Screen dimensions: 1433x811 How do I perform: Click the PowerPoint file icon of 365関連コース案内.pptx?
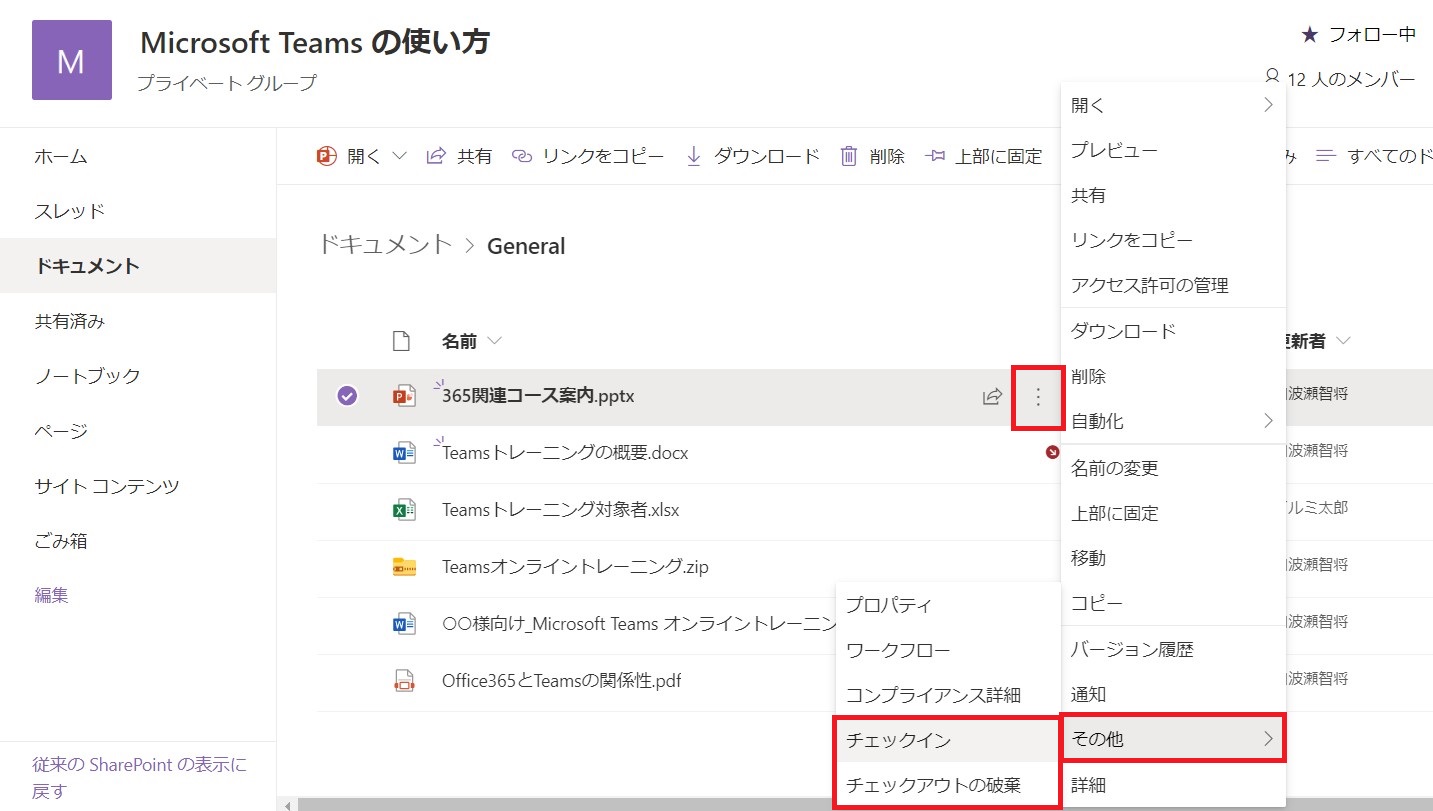pyautogui.click(x=404, y=396)
